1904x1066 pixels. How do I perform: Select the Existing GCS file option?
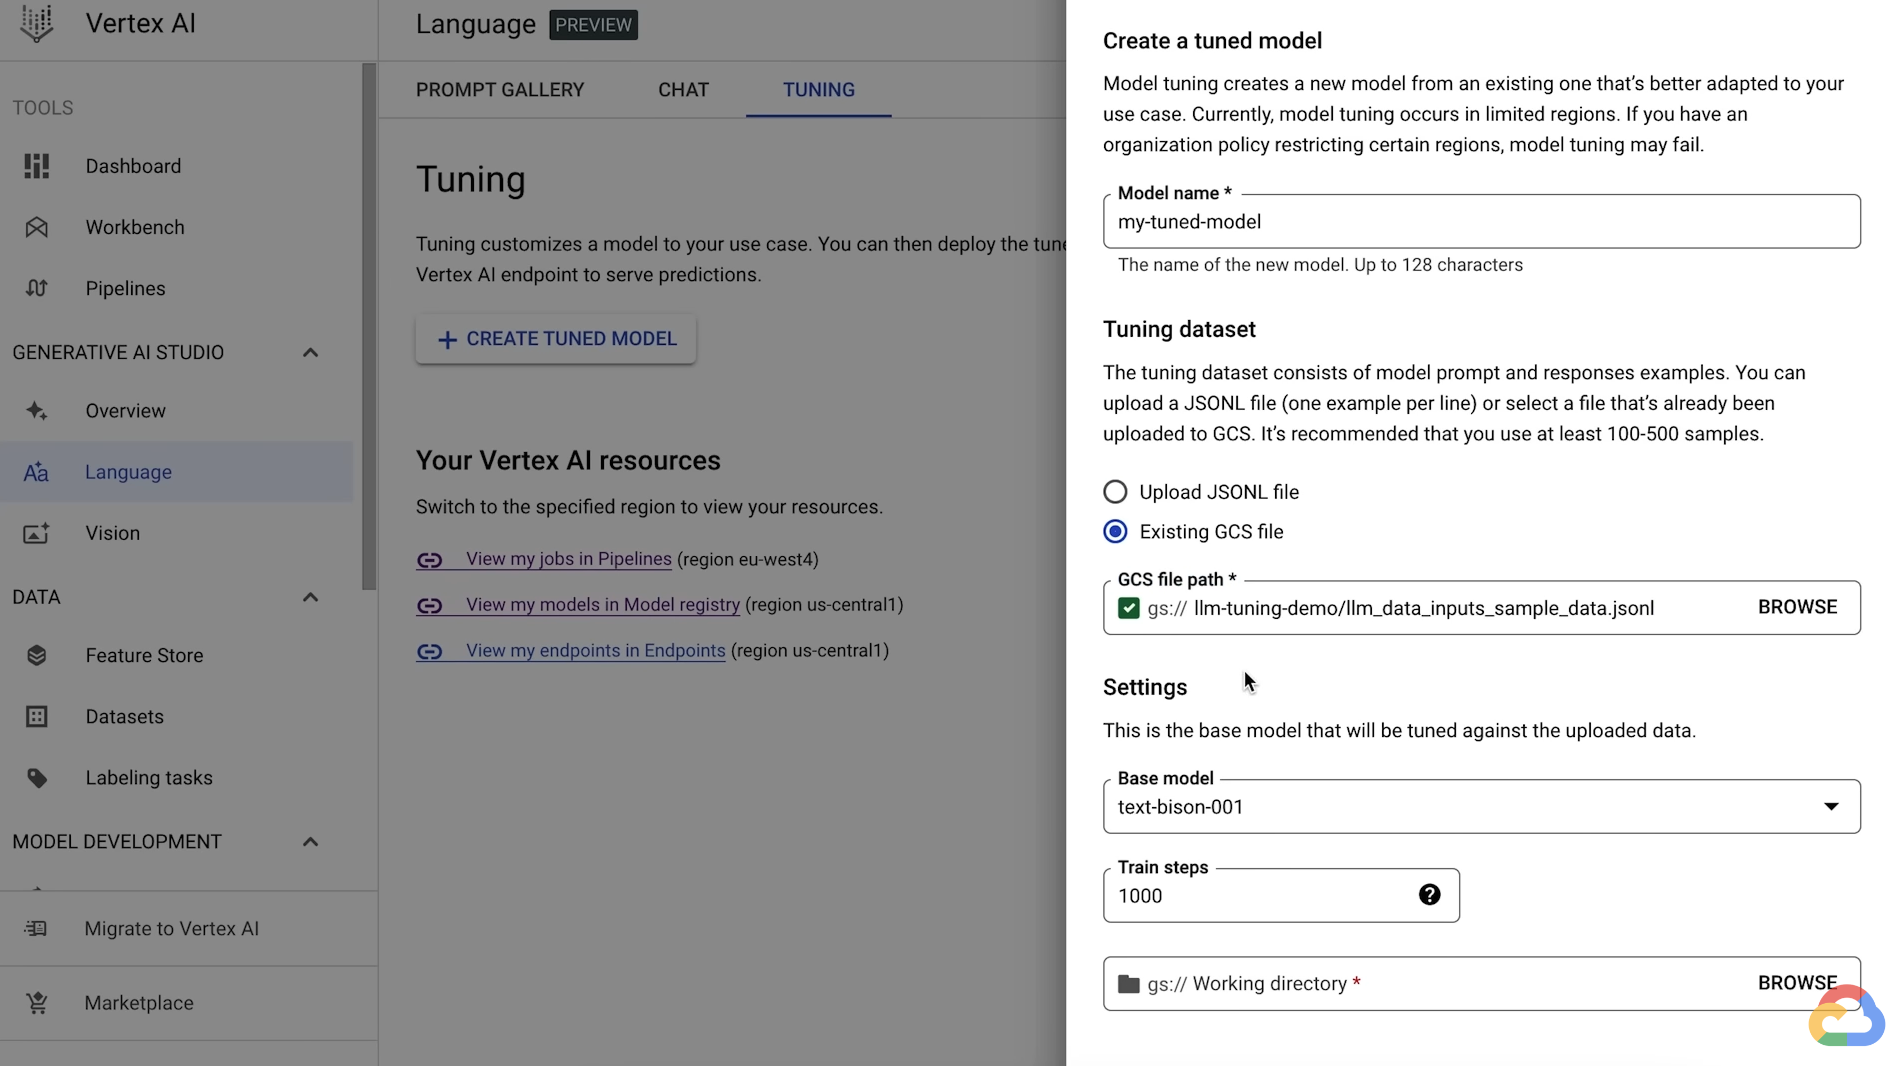[1115, 532]
